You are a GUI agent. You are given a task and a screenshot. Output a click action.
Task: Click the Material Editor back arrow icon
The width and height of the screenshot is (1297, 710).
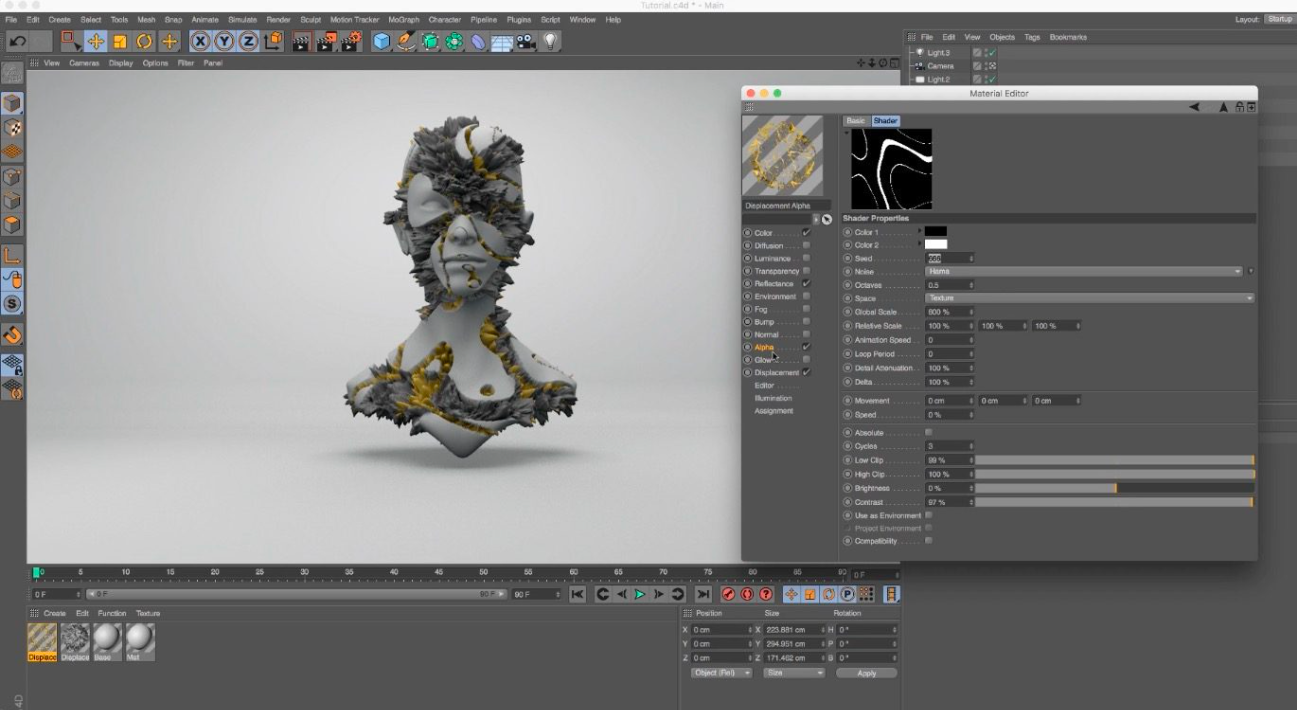[x=1194, y=107]
